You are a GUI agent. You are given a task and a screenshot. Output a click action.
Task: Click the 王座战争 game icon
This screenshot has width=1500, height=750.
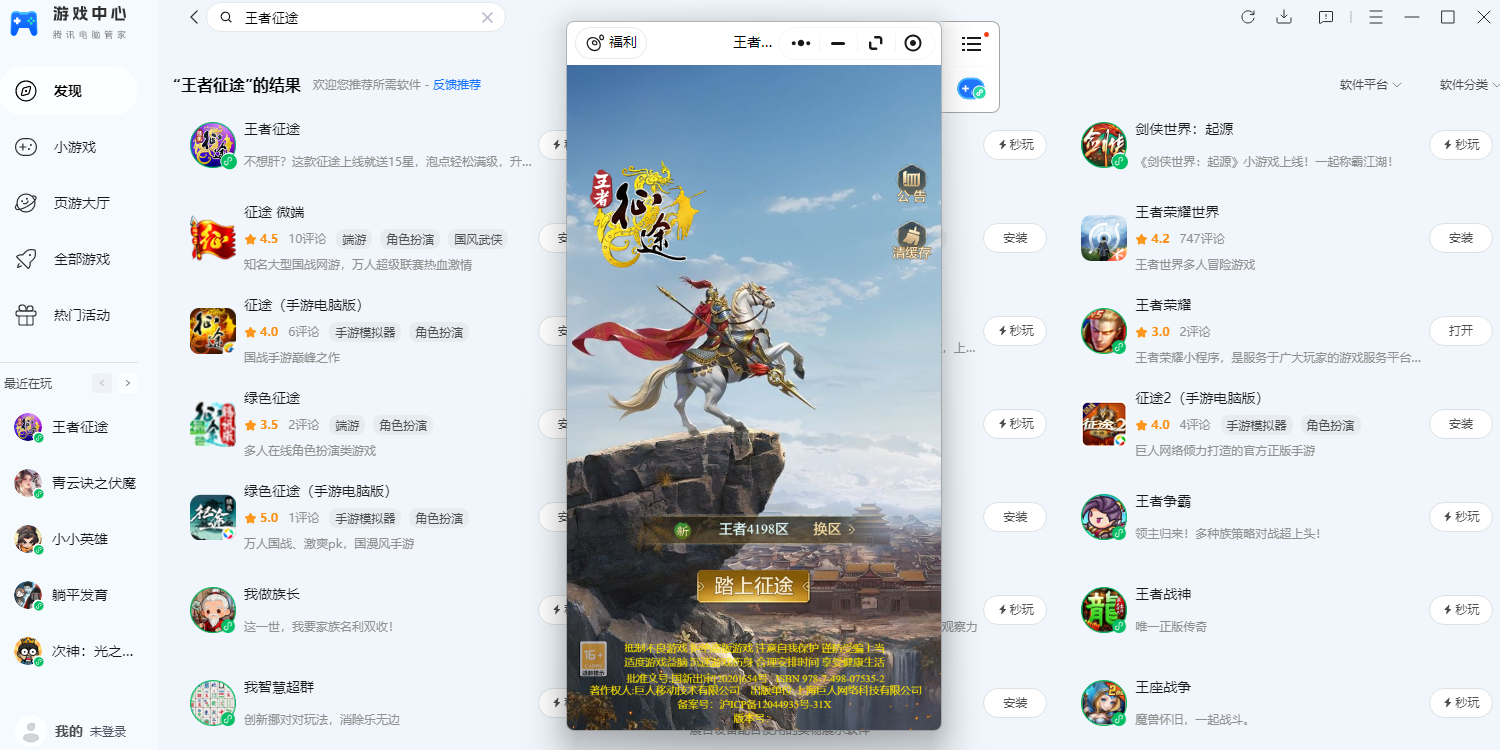tap(1104, 703)
